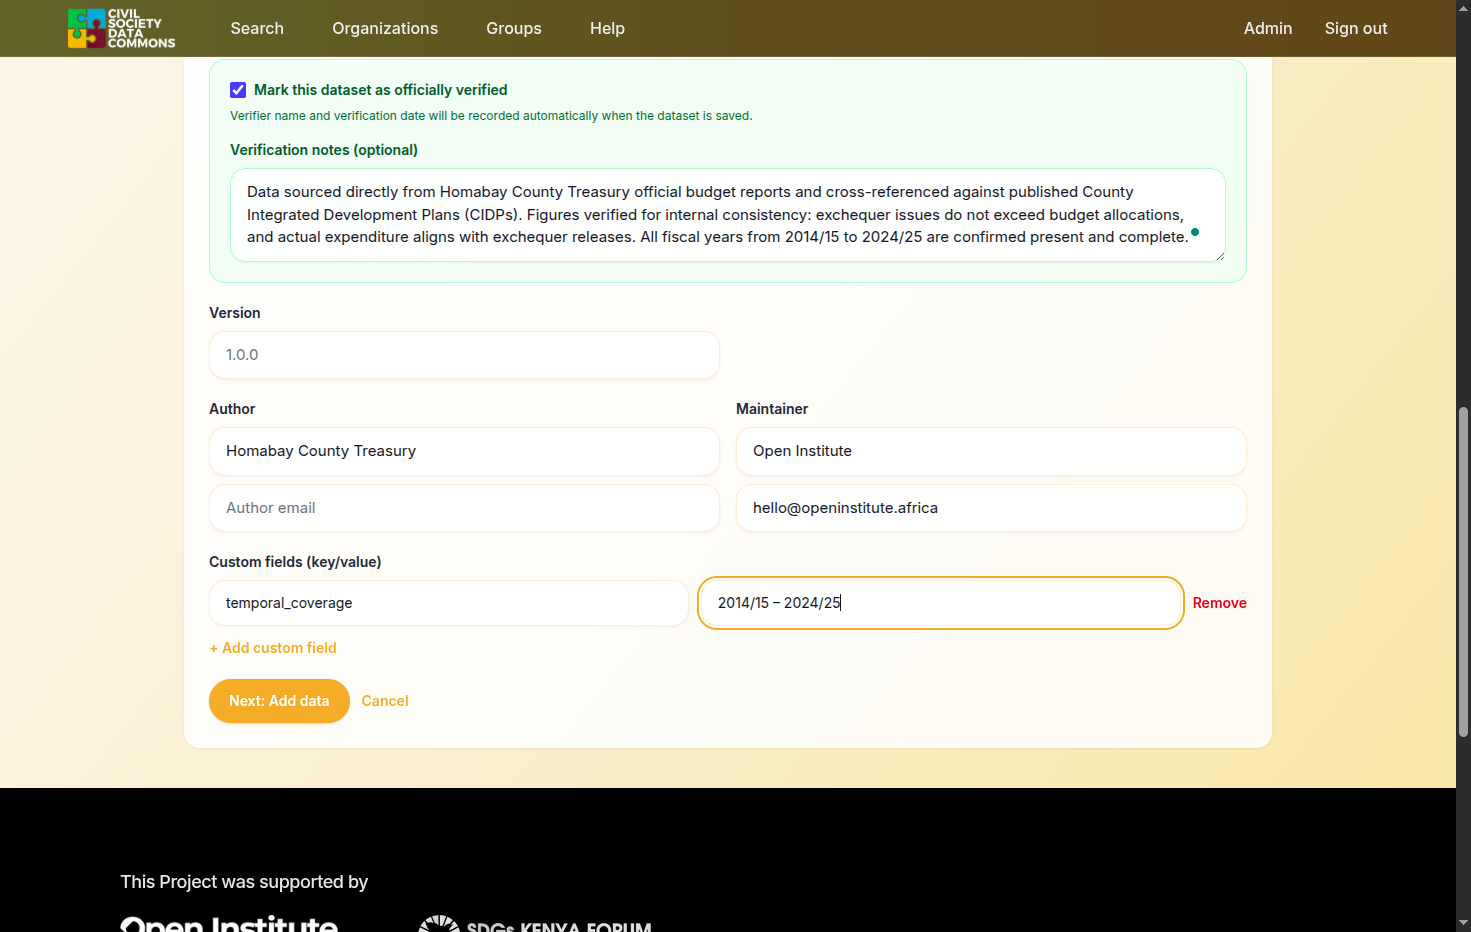Screen dimensions: 1471x932
Task: Click the page vertical scrollbar thumb
Action: 1464,572
